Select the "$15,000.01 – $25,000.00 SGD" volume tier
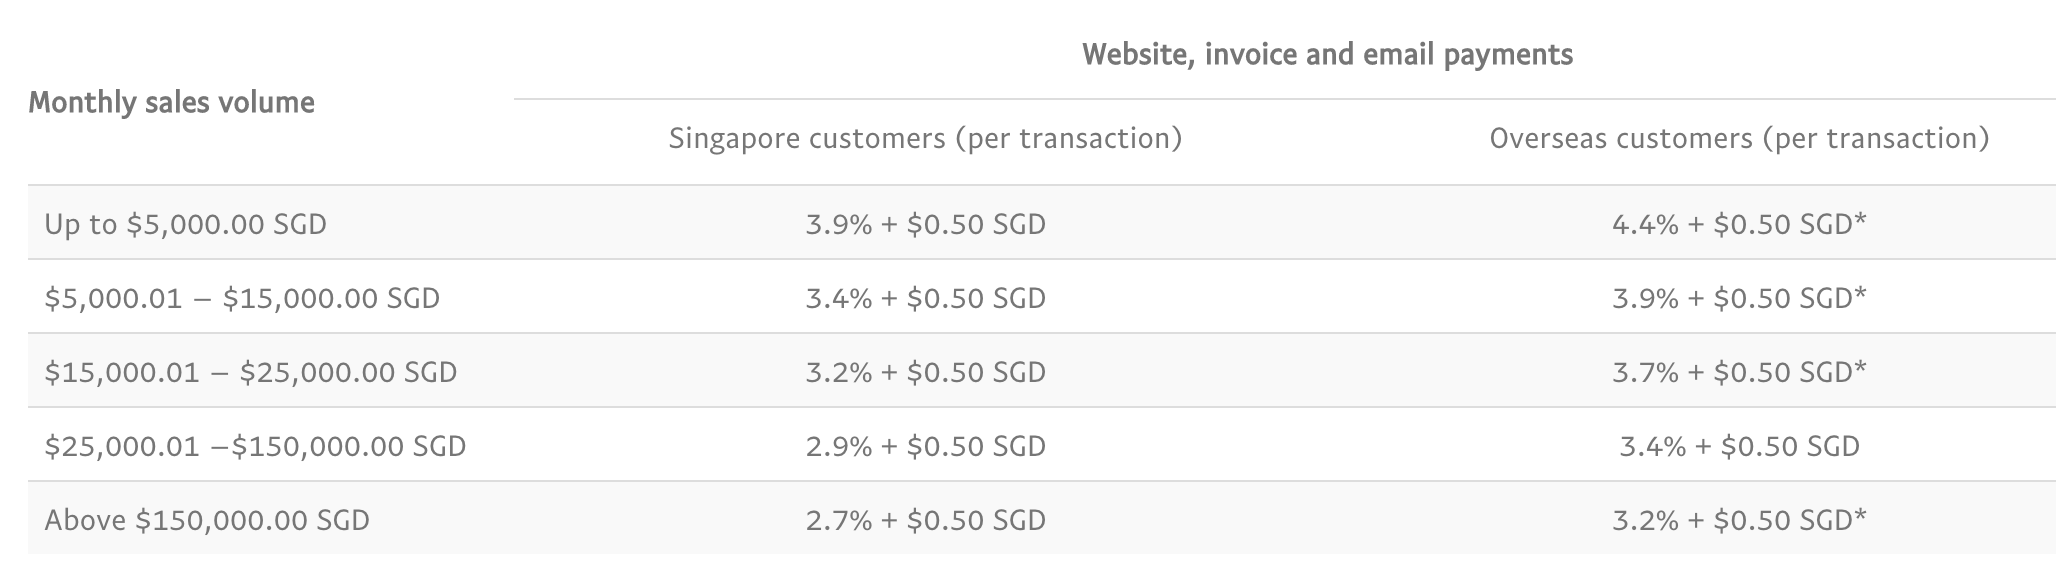 tap(251, 372)
